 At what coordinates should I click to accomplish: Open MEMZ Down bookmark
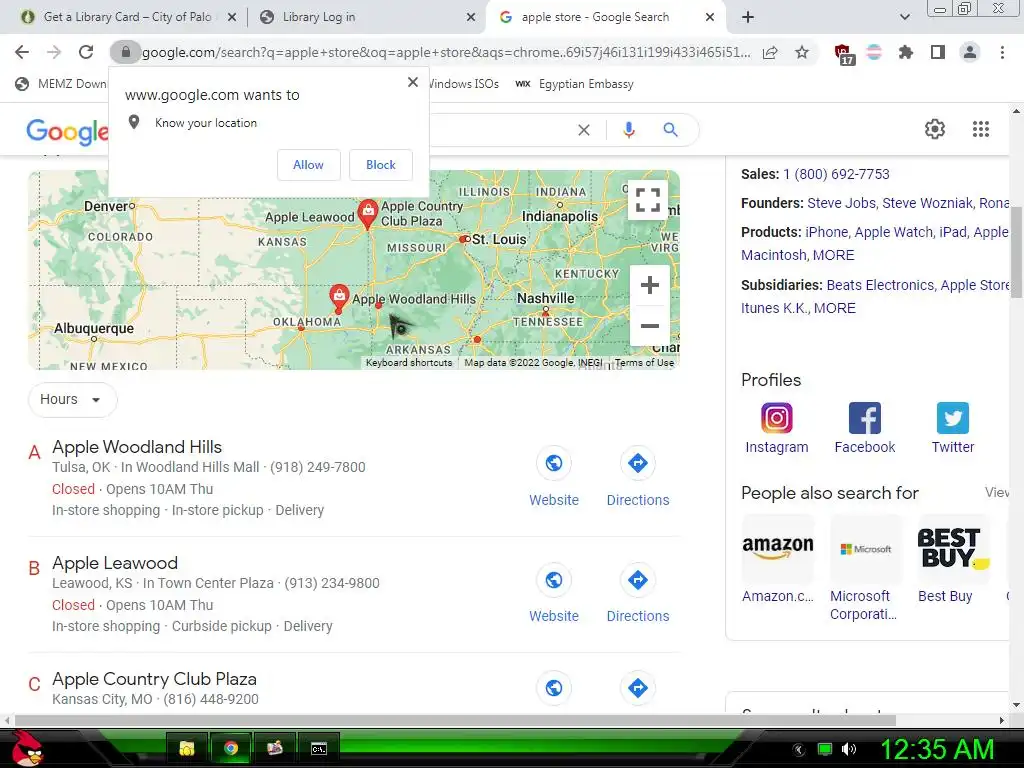click(x=60, y=84)
